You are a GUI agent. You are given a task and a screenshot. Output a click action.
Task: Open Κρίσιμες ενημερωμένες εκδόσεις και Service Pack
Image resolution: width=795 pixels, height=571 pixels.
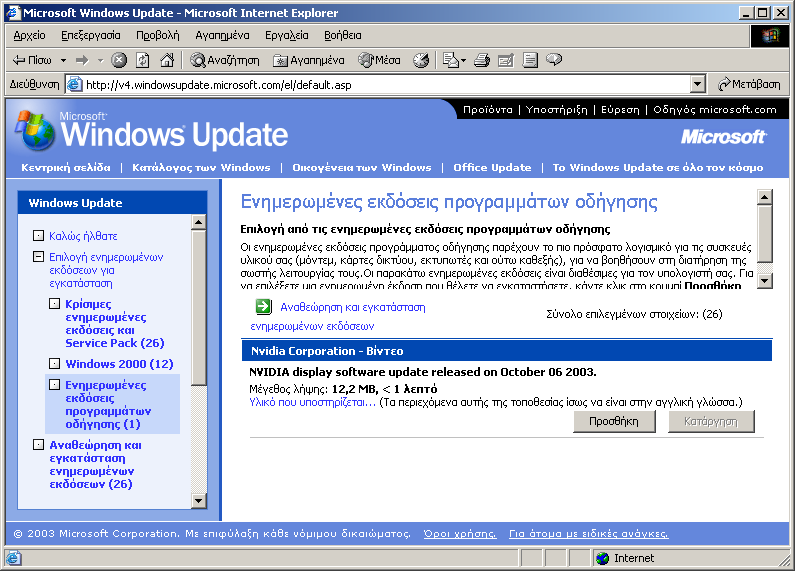pos(115,324)
